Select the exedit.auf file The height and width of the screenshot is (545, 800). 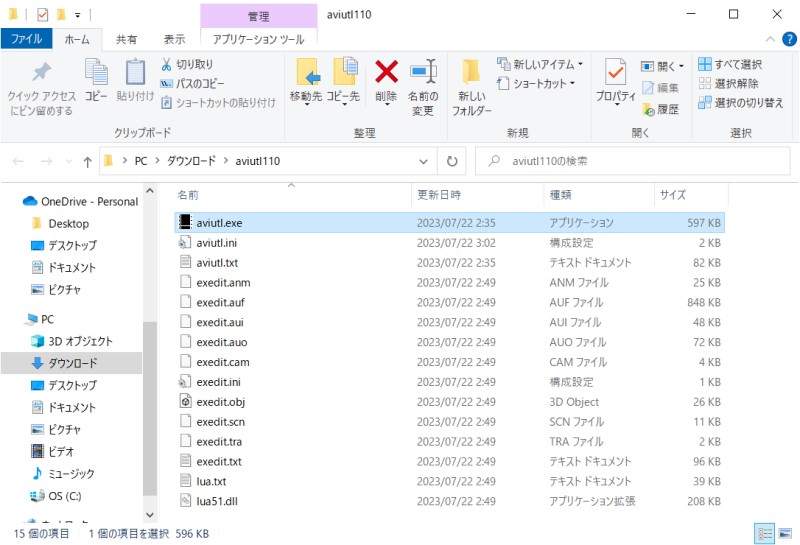tap(449, 303)
